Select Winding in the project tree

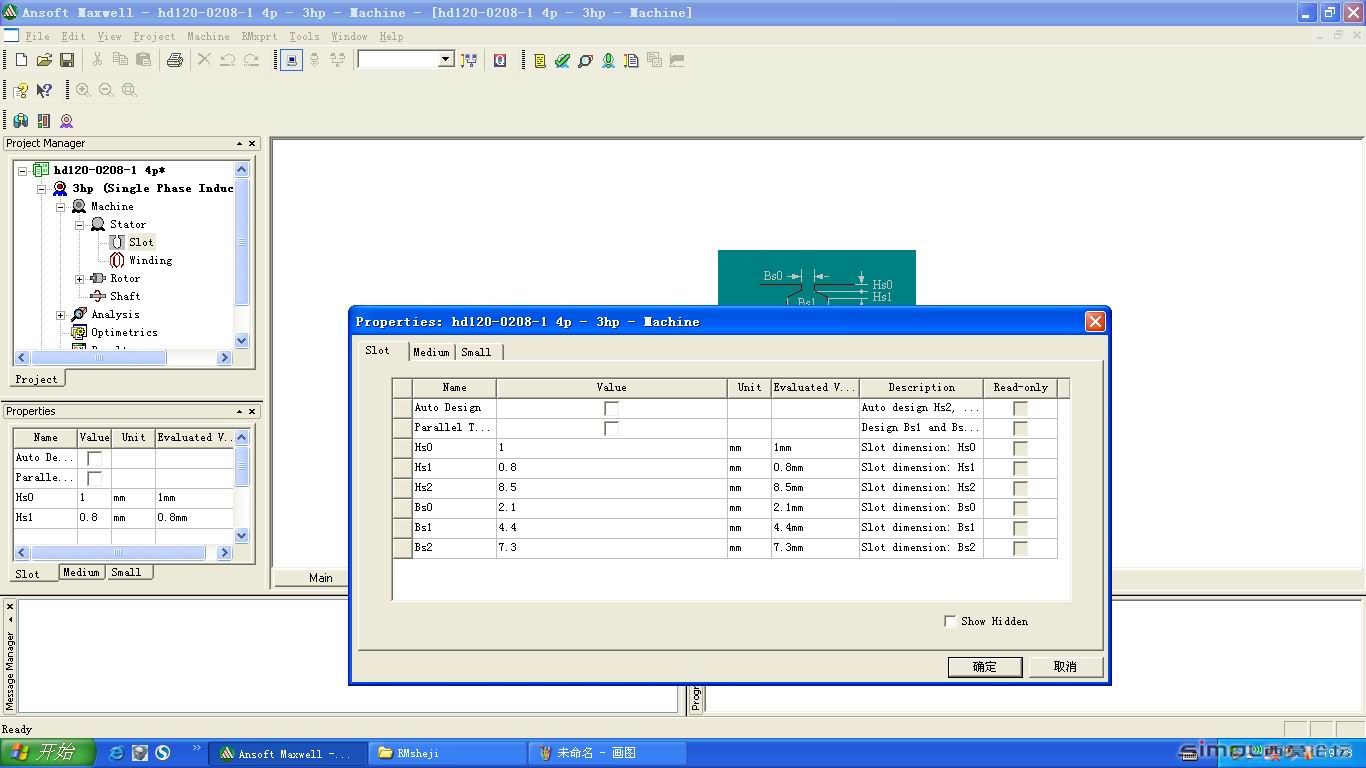pyautogui.click(x=150, y=260)
